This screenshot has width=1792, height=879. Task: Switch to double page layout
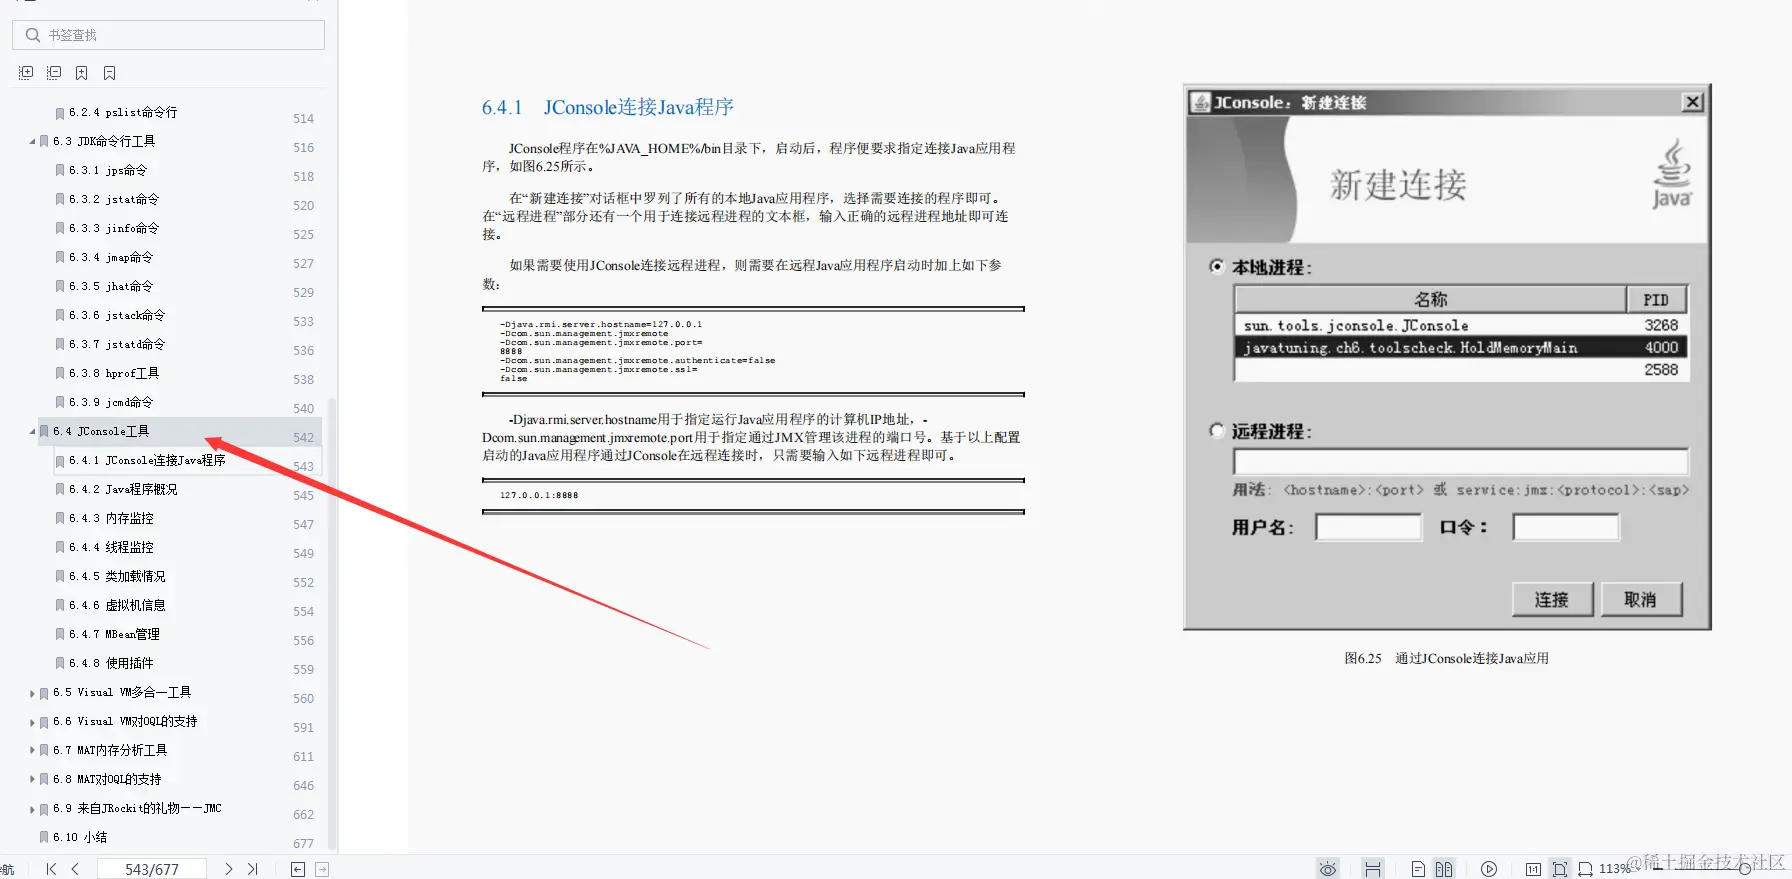(x=1444, y=869)
